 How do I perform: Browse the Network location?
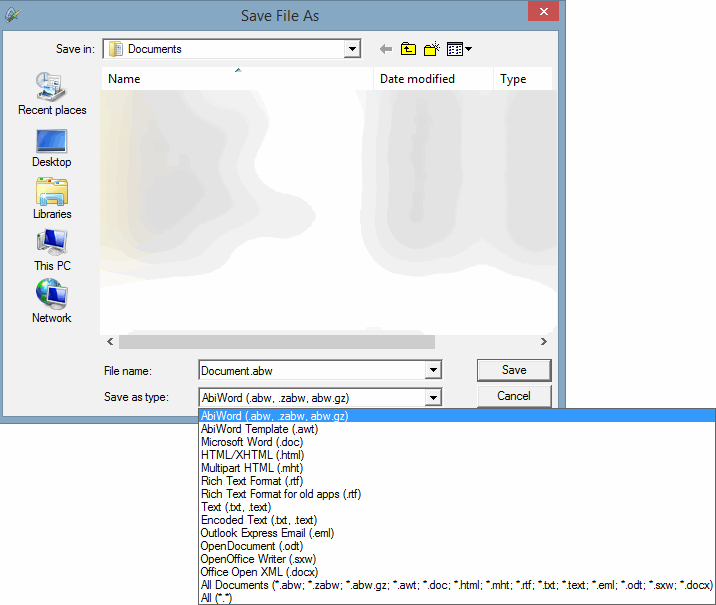52,302
